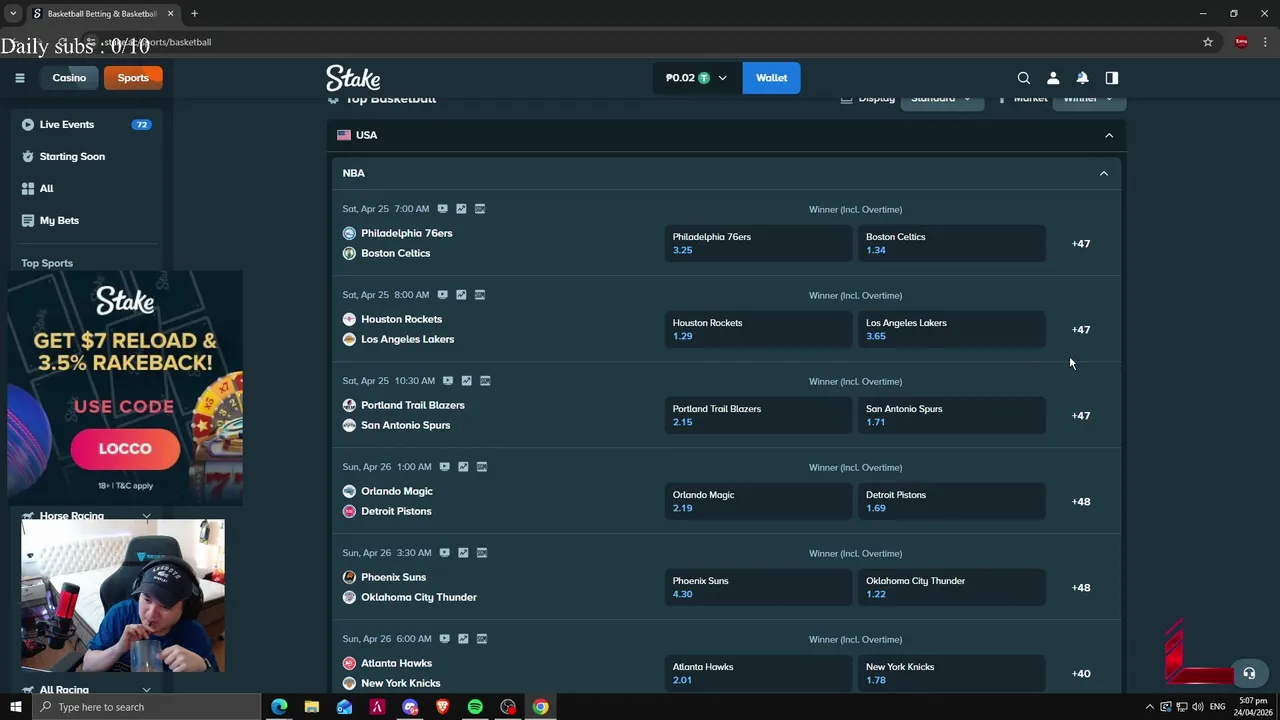Open same game multi icon for 76ers vs Celtics
The width and height of the screenshot is (1280, 720).
pos(480,209)
